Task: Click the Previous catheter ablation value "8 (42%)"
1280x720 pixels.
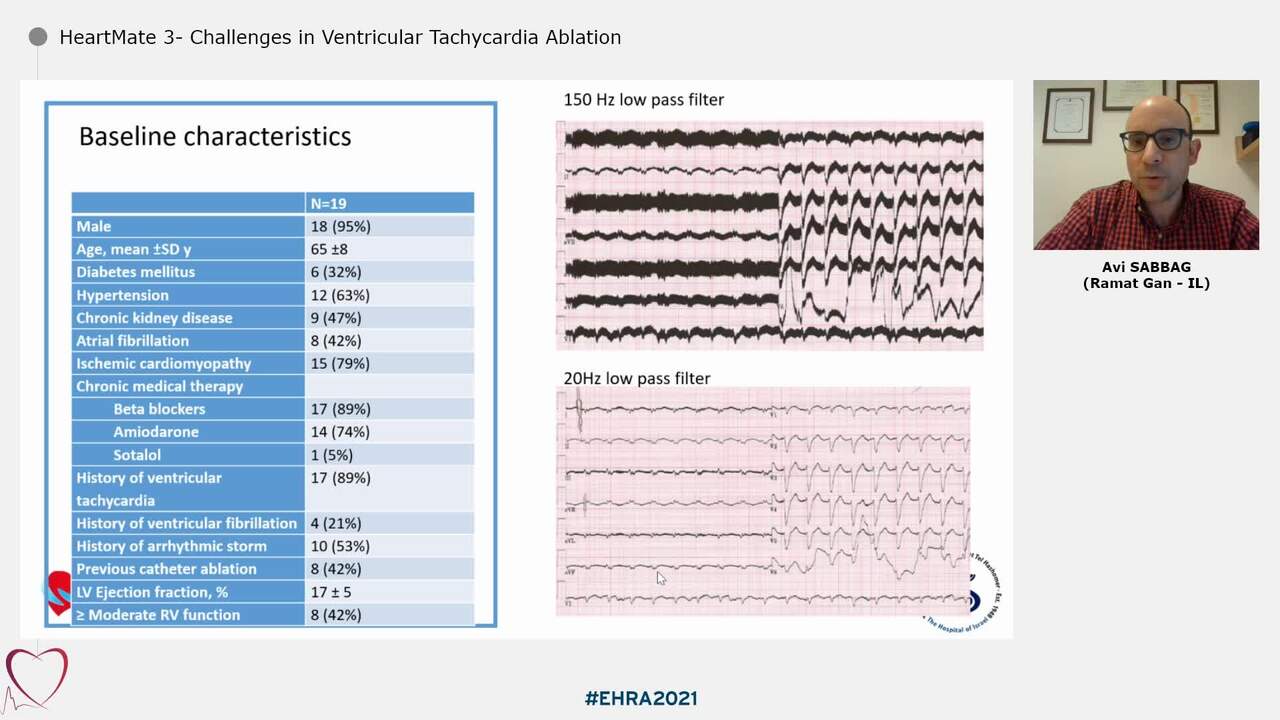Action: click(336, 569)
